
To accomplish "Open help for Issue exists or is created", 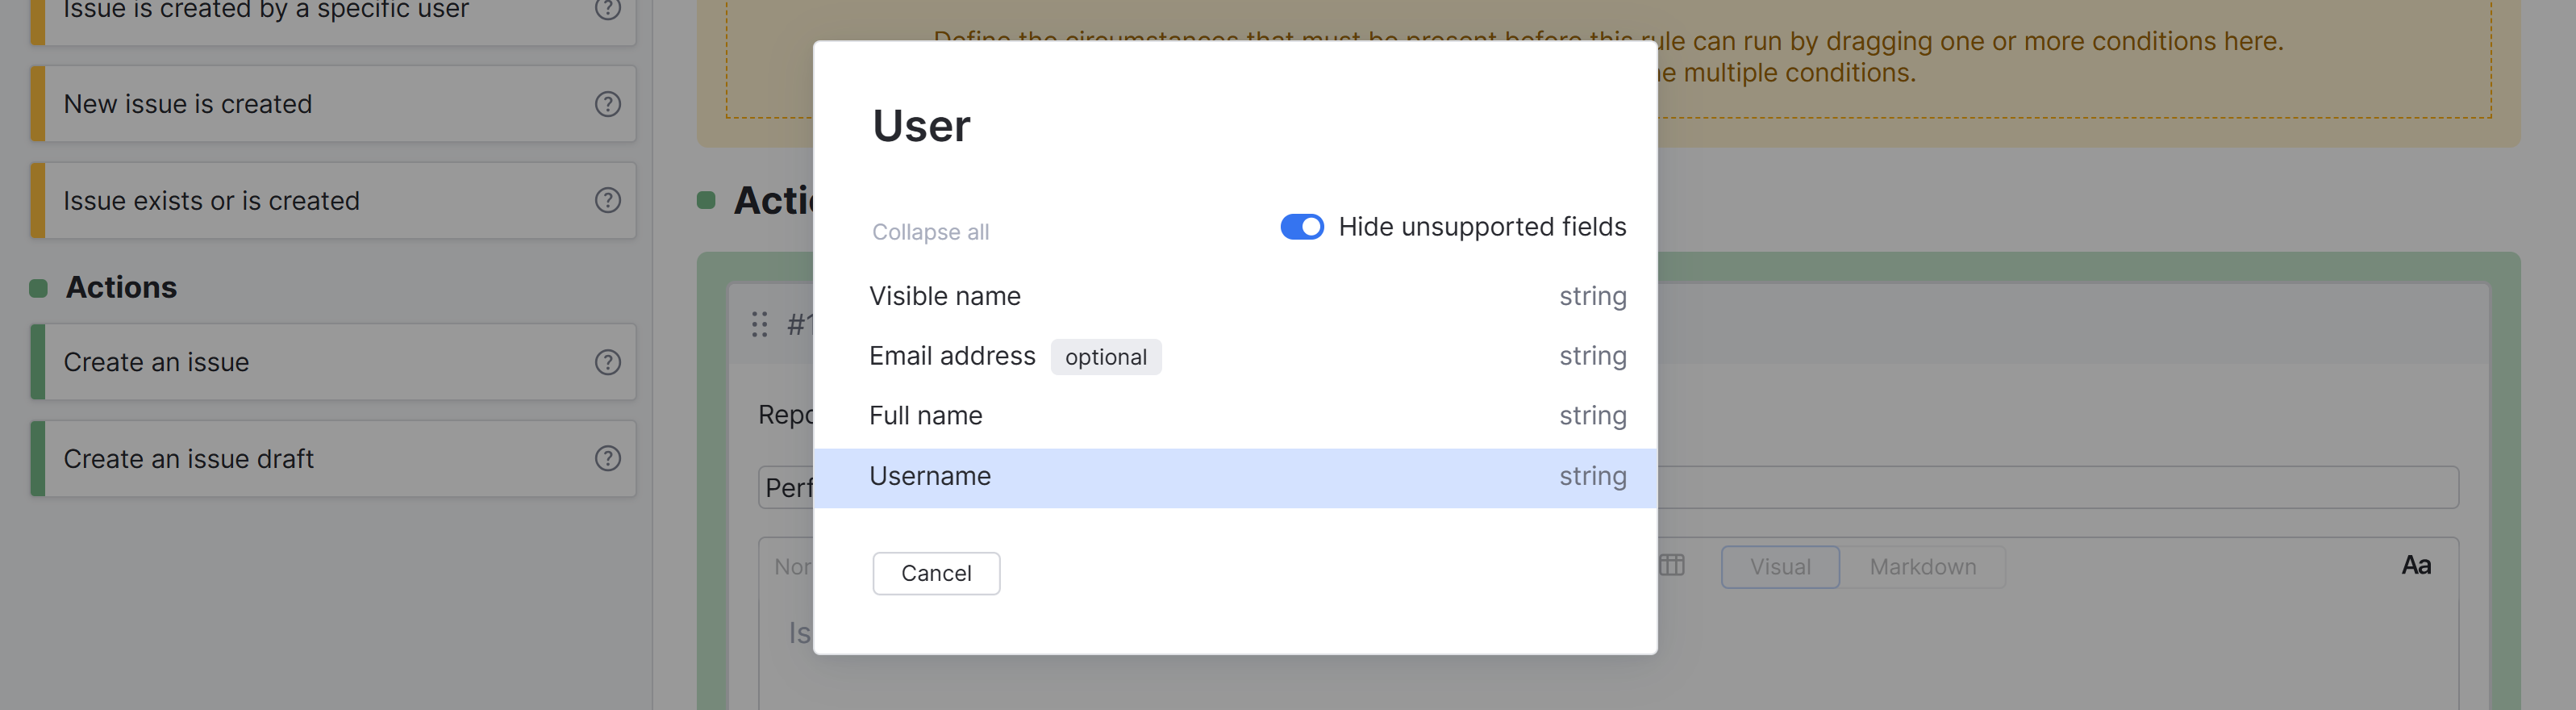I will click(607, 201).
